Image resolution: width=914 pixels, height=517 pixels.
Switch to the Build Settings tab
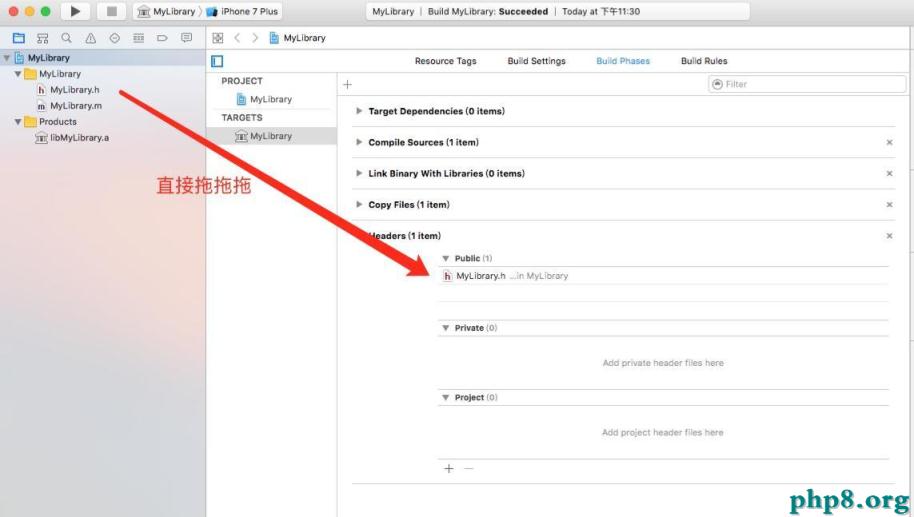pyautogui.click(x=536, y=61)
